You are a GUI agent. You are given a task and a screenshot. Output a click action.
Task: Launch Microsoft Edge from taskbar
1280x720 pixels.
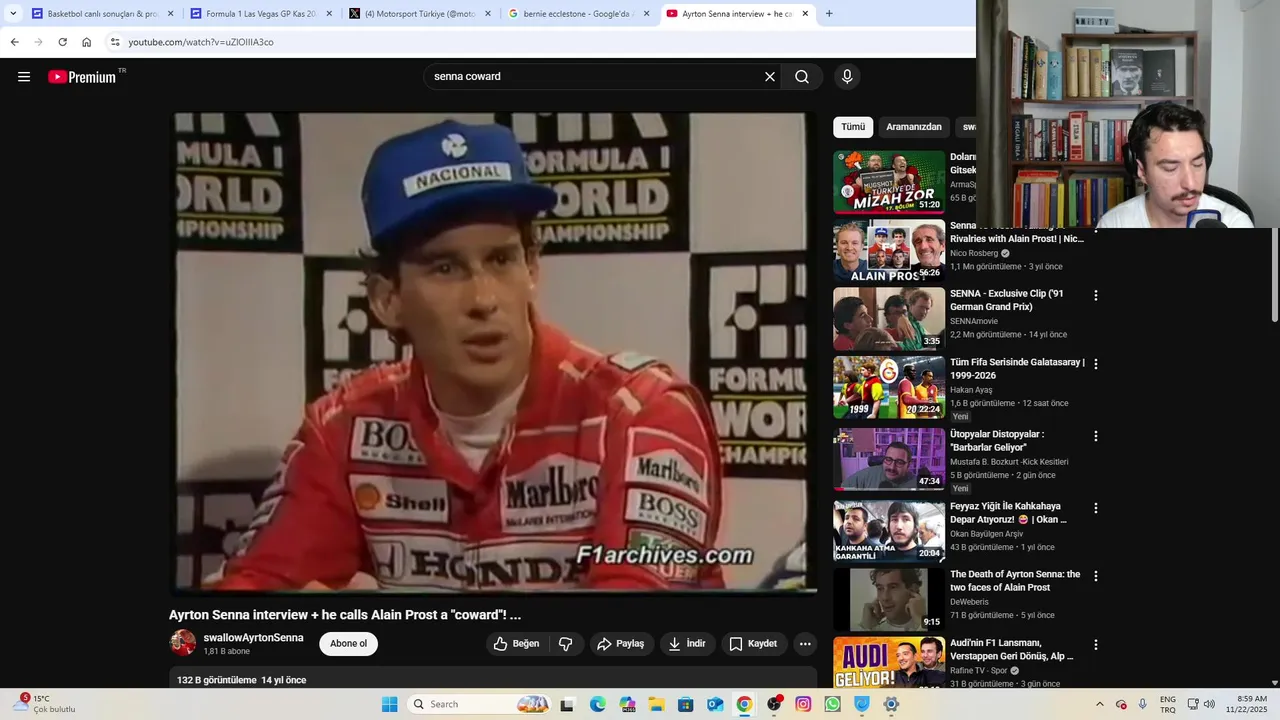pyautogui.click(x=597, y=704)
